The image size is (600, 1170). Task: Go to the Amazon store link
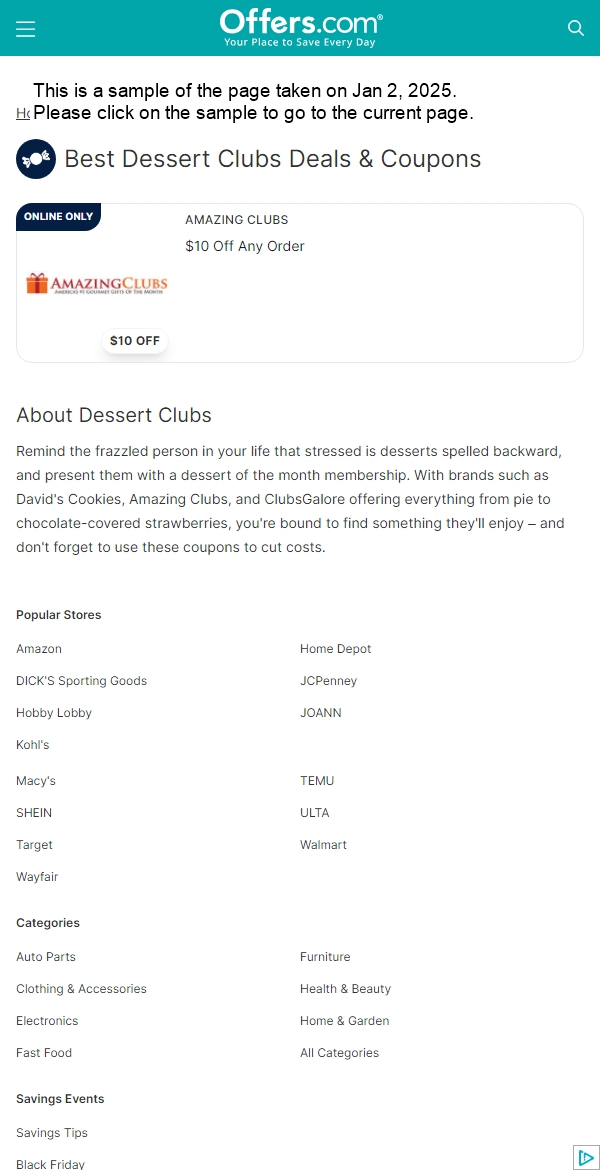pos(39,649)
